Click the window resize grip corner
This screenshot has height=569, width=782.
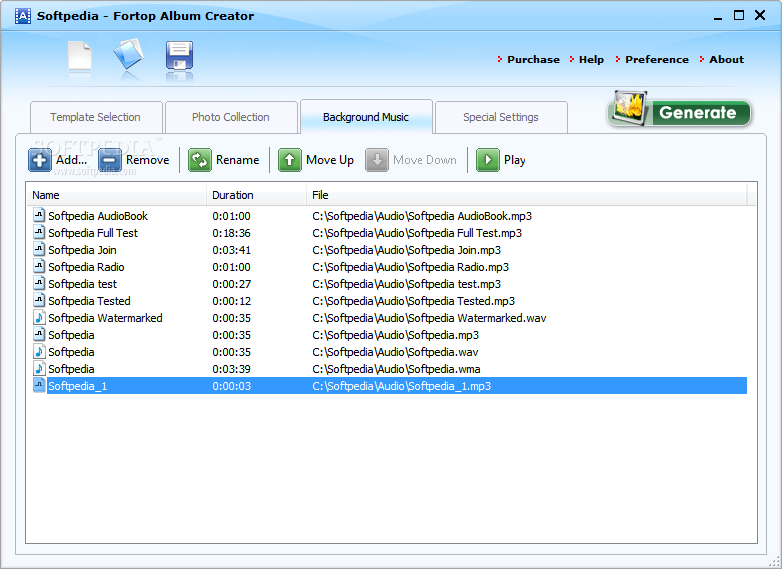point(775,562)
